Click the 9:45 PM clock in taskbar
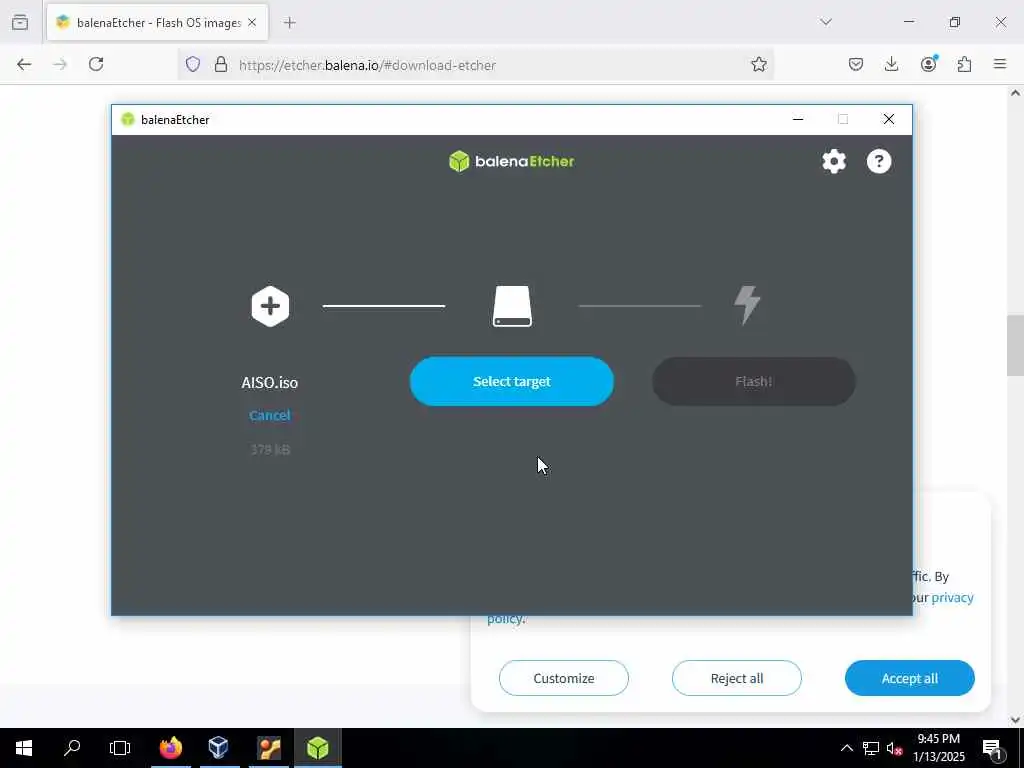Image resolution: width=1024 pixels, height=768 pixels. [938, 739]
